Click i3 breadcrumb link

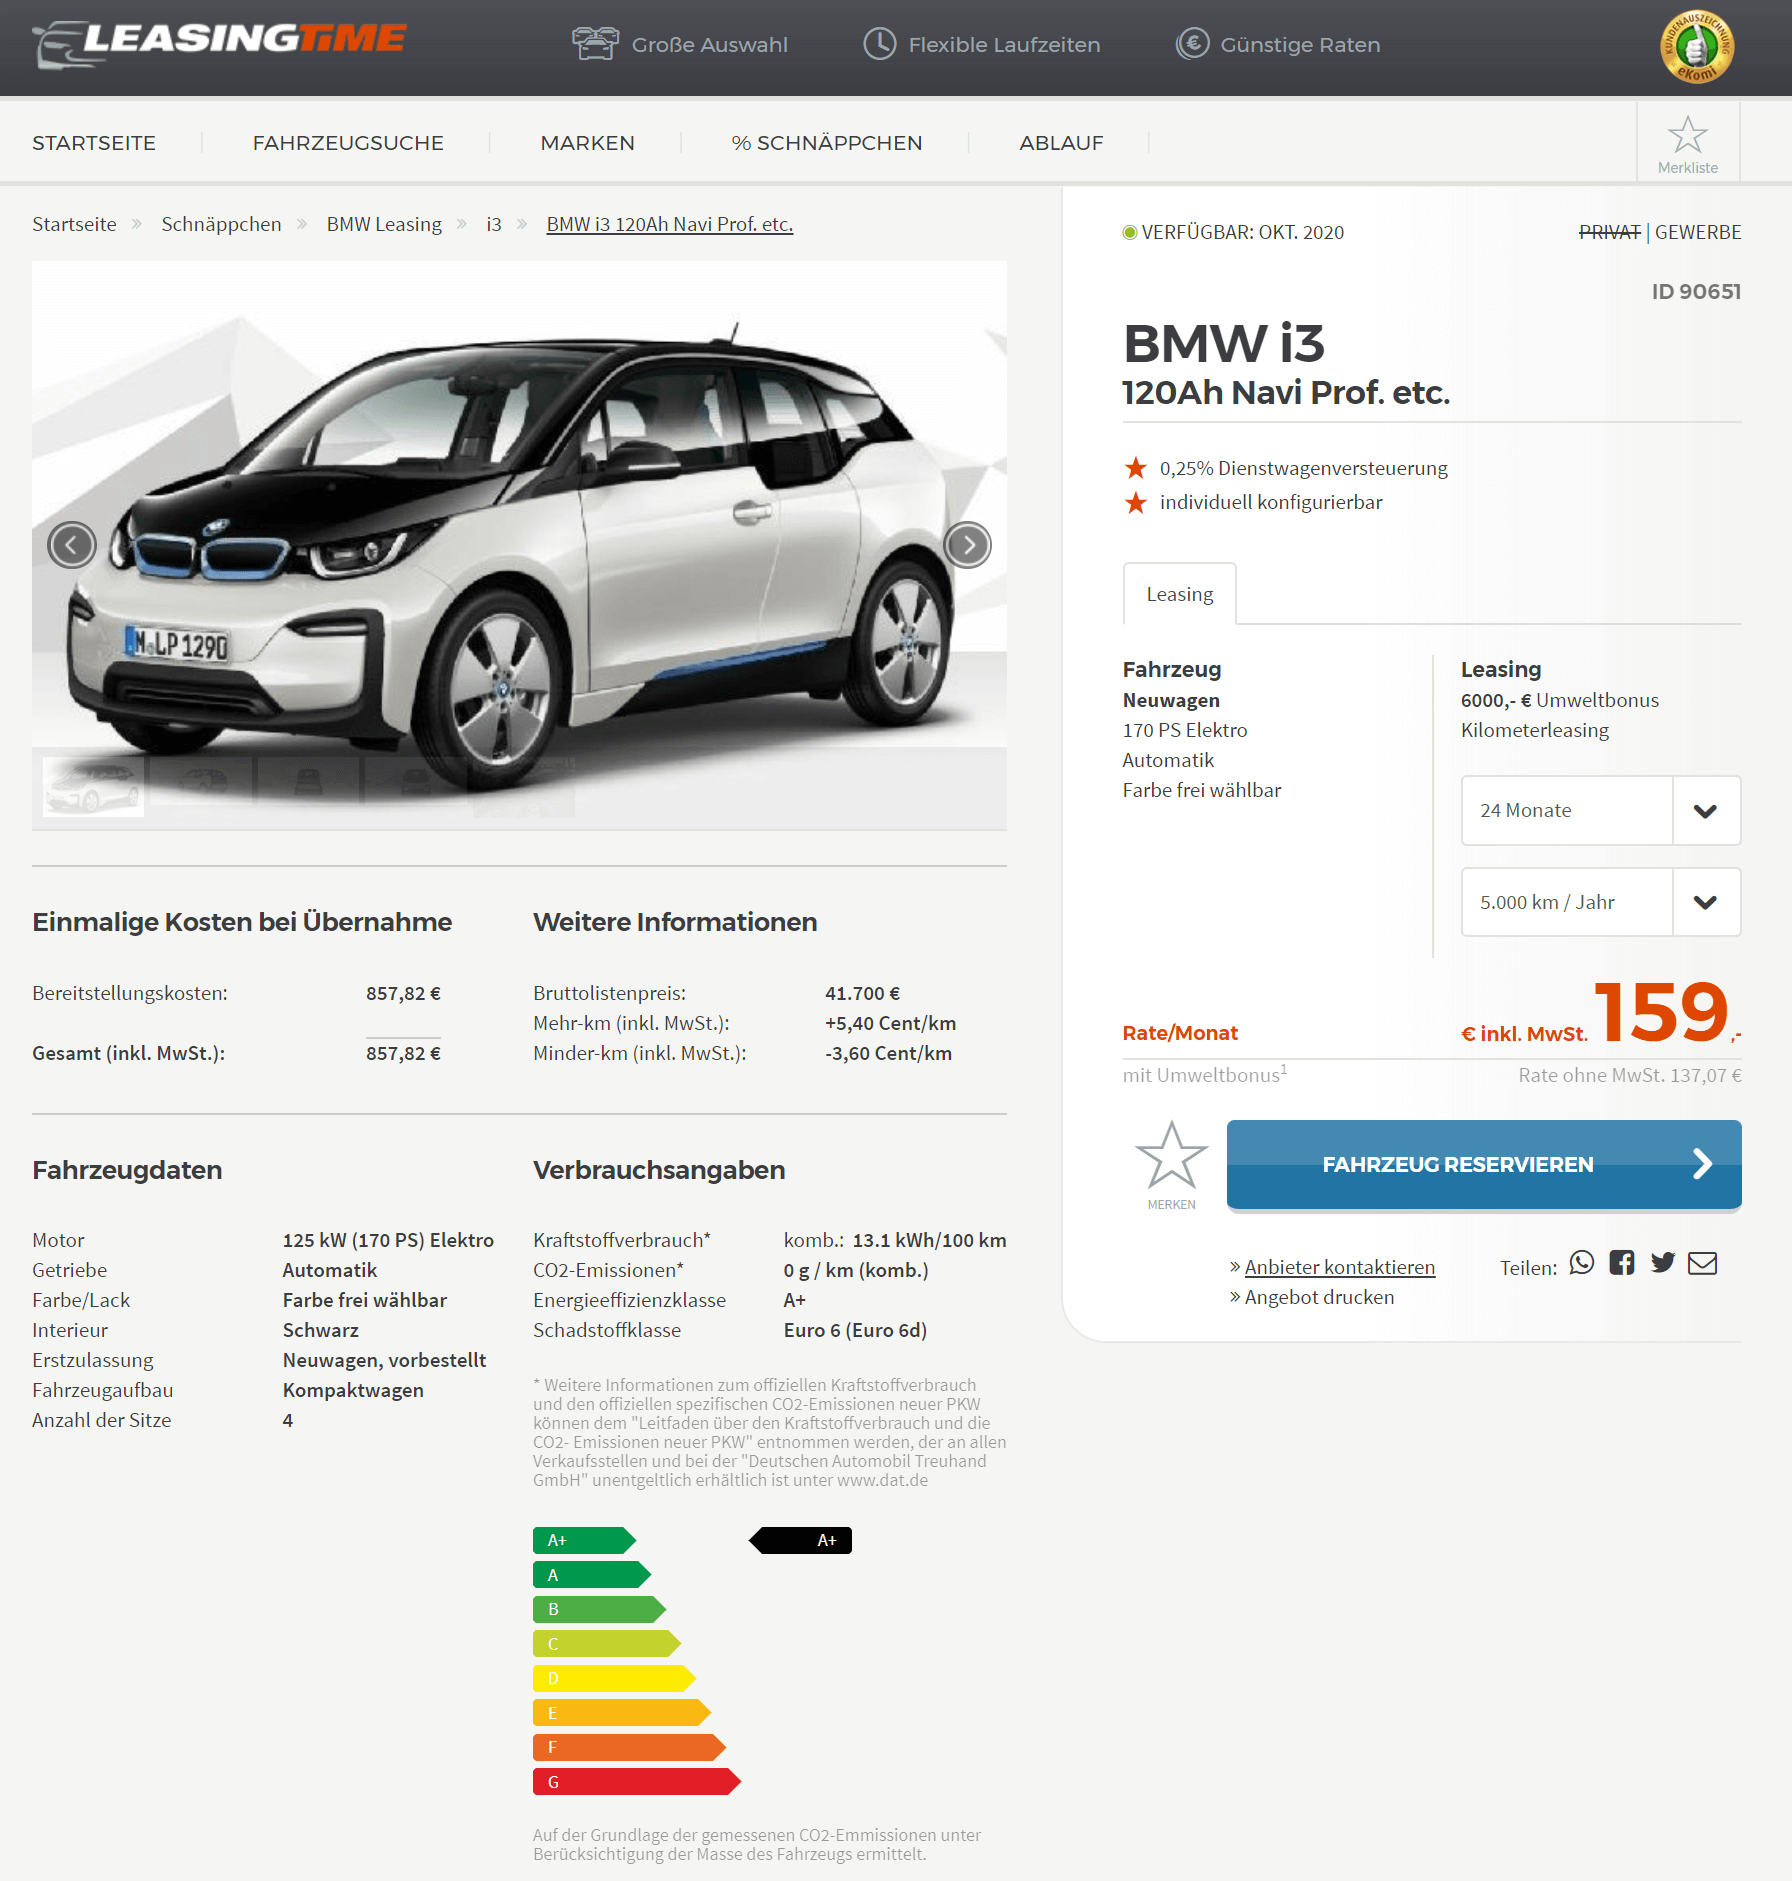(494, 224)
